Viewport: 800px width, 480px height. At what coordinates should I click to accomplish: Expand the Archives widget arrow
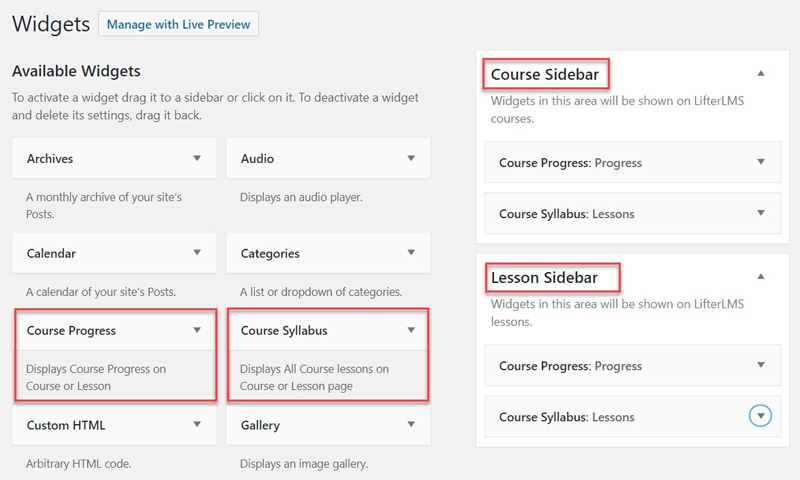pos(197,158)
